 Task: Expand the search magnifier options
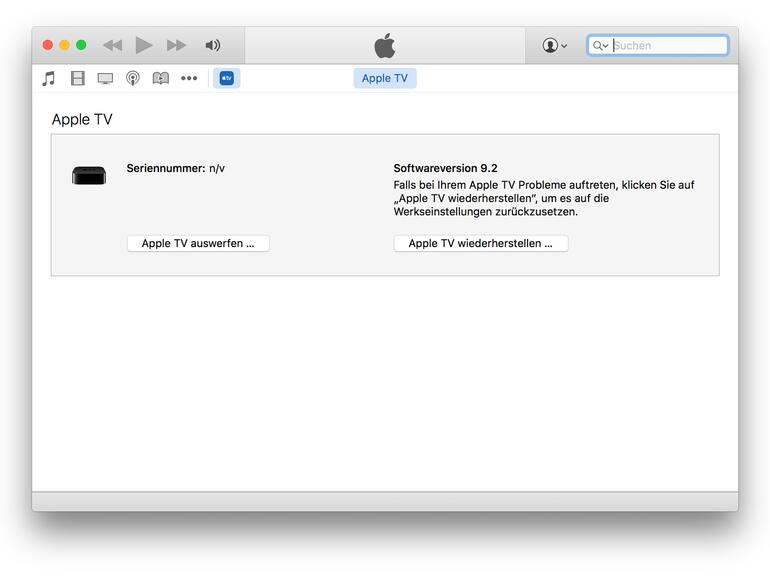[600, 46]
